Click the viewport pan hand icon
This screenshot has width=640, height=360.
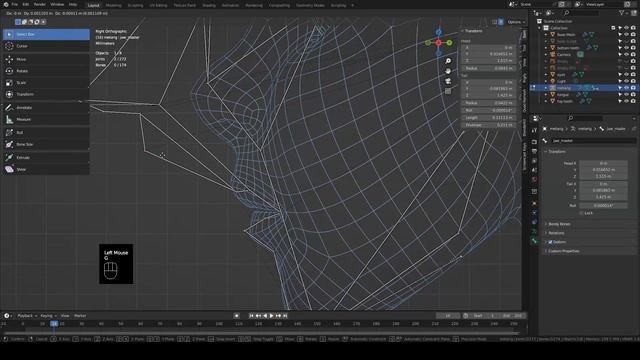(448, 71)
